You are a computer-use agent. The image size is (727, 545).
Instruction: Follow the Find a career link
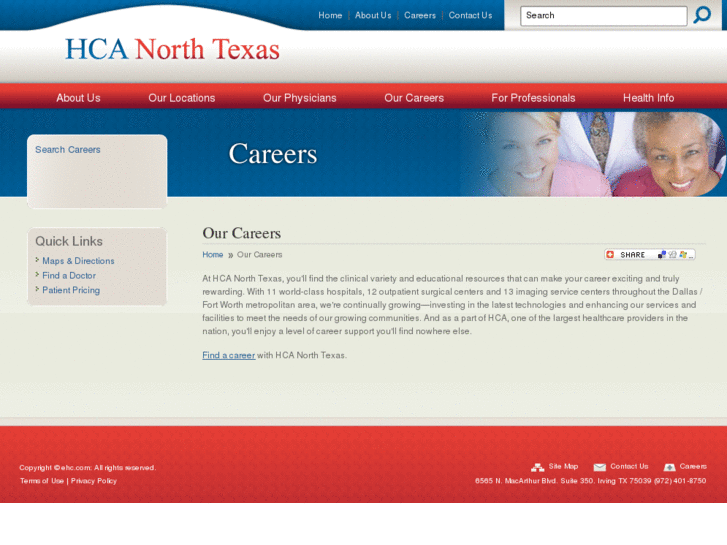[x=229, y=355]
